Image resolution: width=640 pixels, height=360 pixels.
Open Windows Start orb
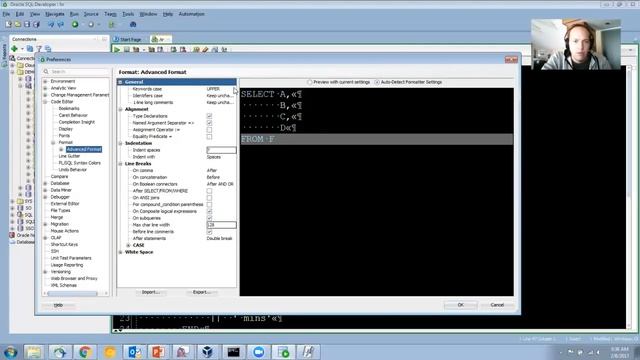[11, 352]
